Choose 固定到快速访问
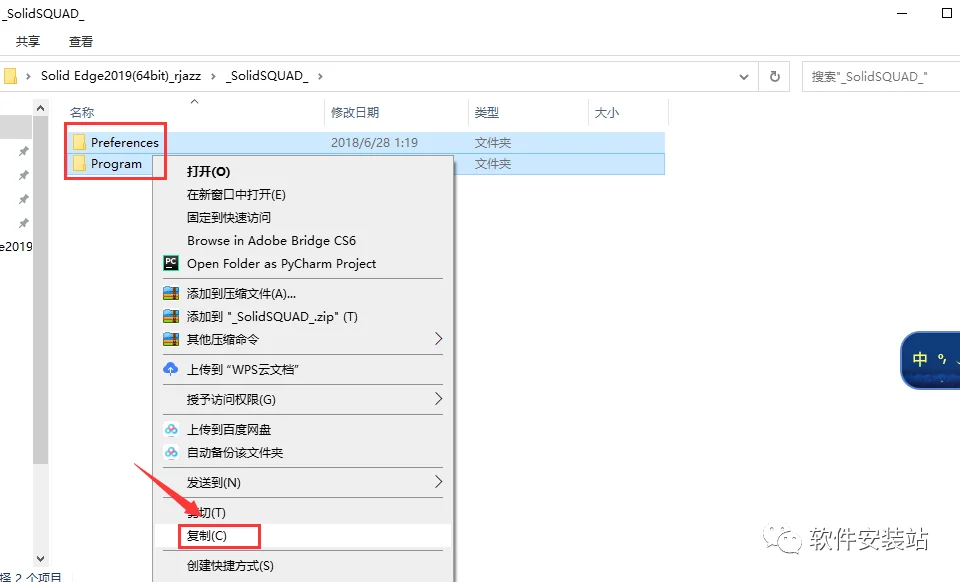This screenshot has height=582, width=960. click(x=228, y=217)
